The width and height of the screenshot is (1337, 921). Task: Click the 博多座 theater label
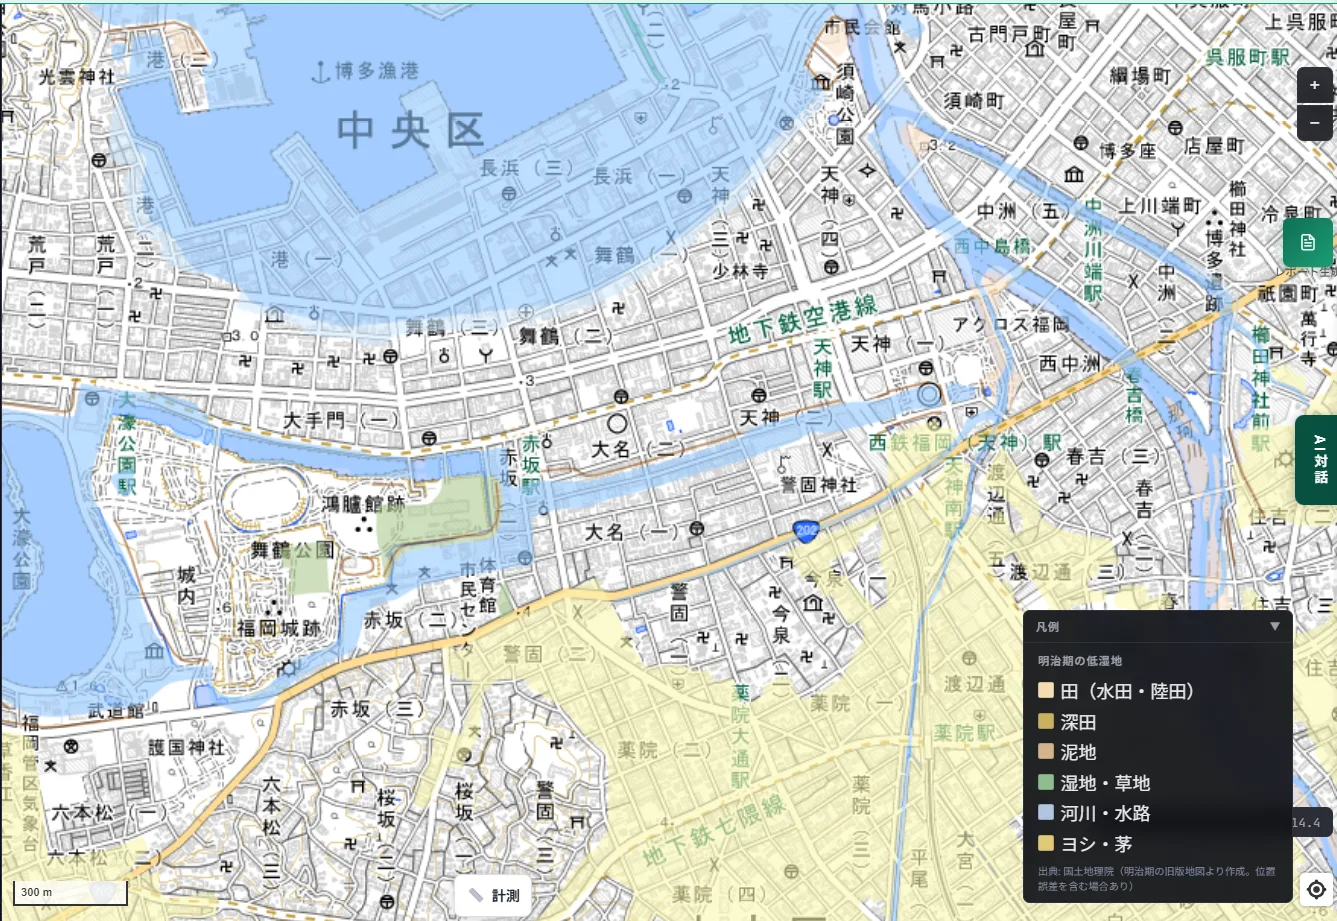tap(1127, 151)
